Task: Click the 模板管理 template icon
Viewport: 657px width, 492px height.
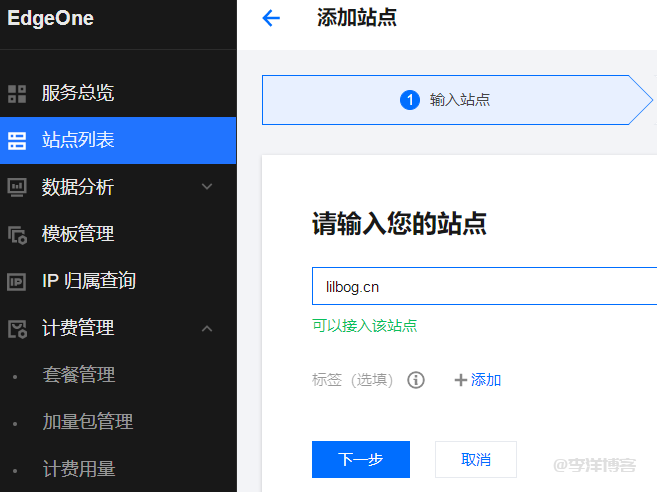Action: tap(17, 234)
